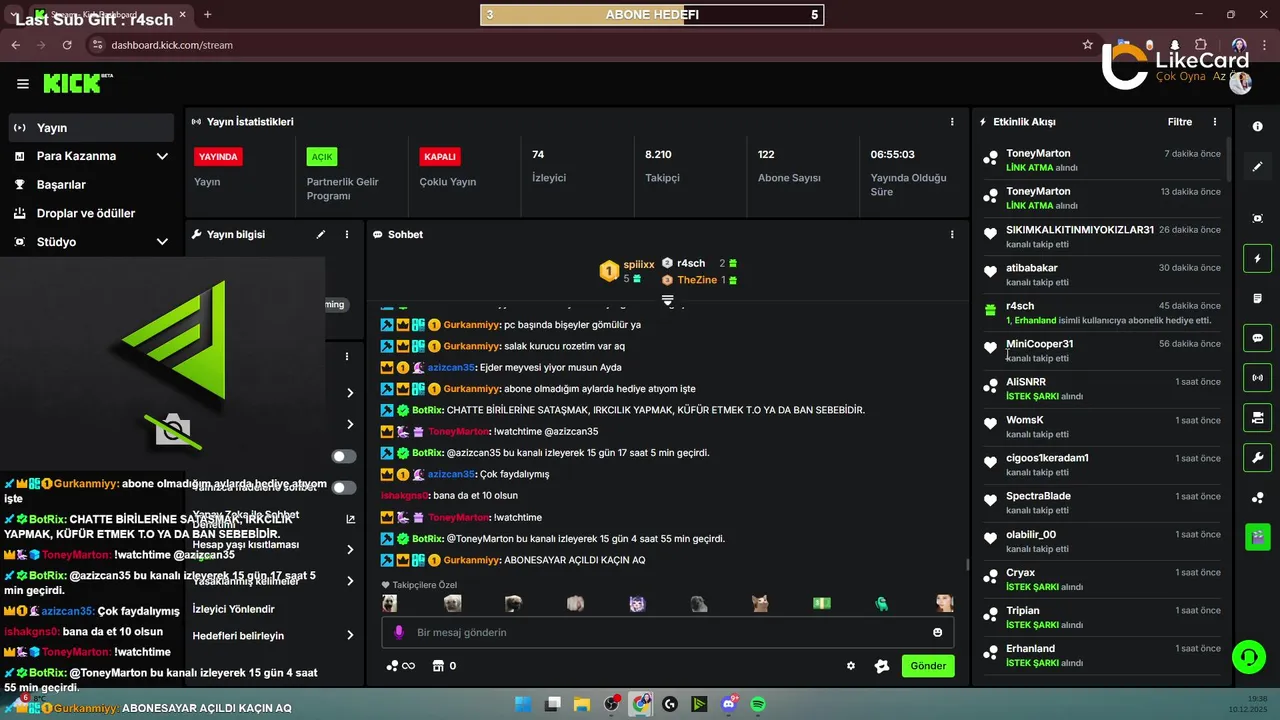The height and width of the screenshot is (720, 1280).
Task: Toggle the wrench stream info icon in sidebar
Action: (x=1257, y=457)
